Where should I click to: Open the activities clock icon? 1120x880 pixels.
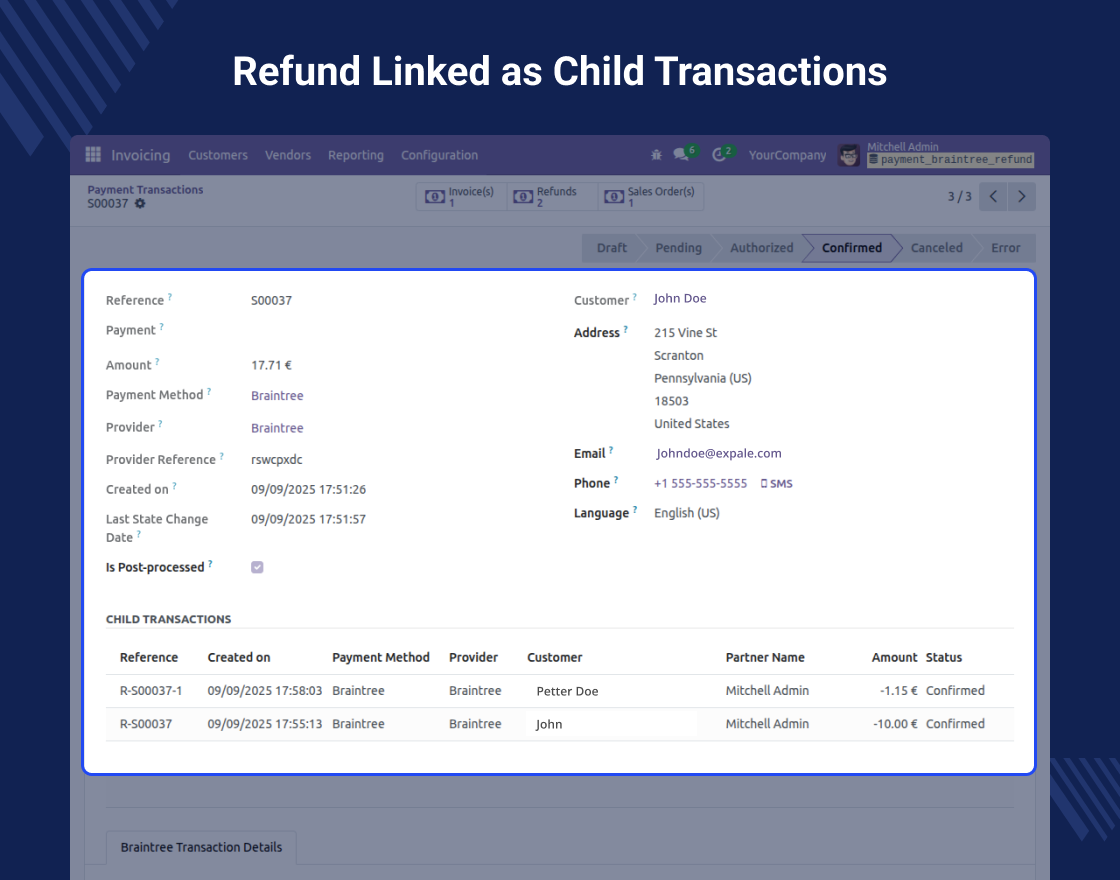click(719, 155)
